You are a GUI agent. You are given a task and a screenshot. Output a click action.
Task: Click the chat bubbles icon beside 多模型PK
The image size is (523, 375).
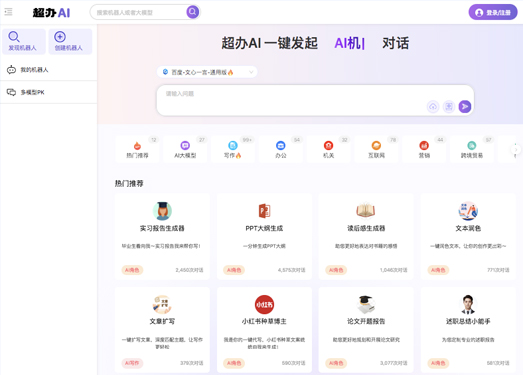[x=11, y=92]
